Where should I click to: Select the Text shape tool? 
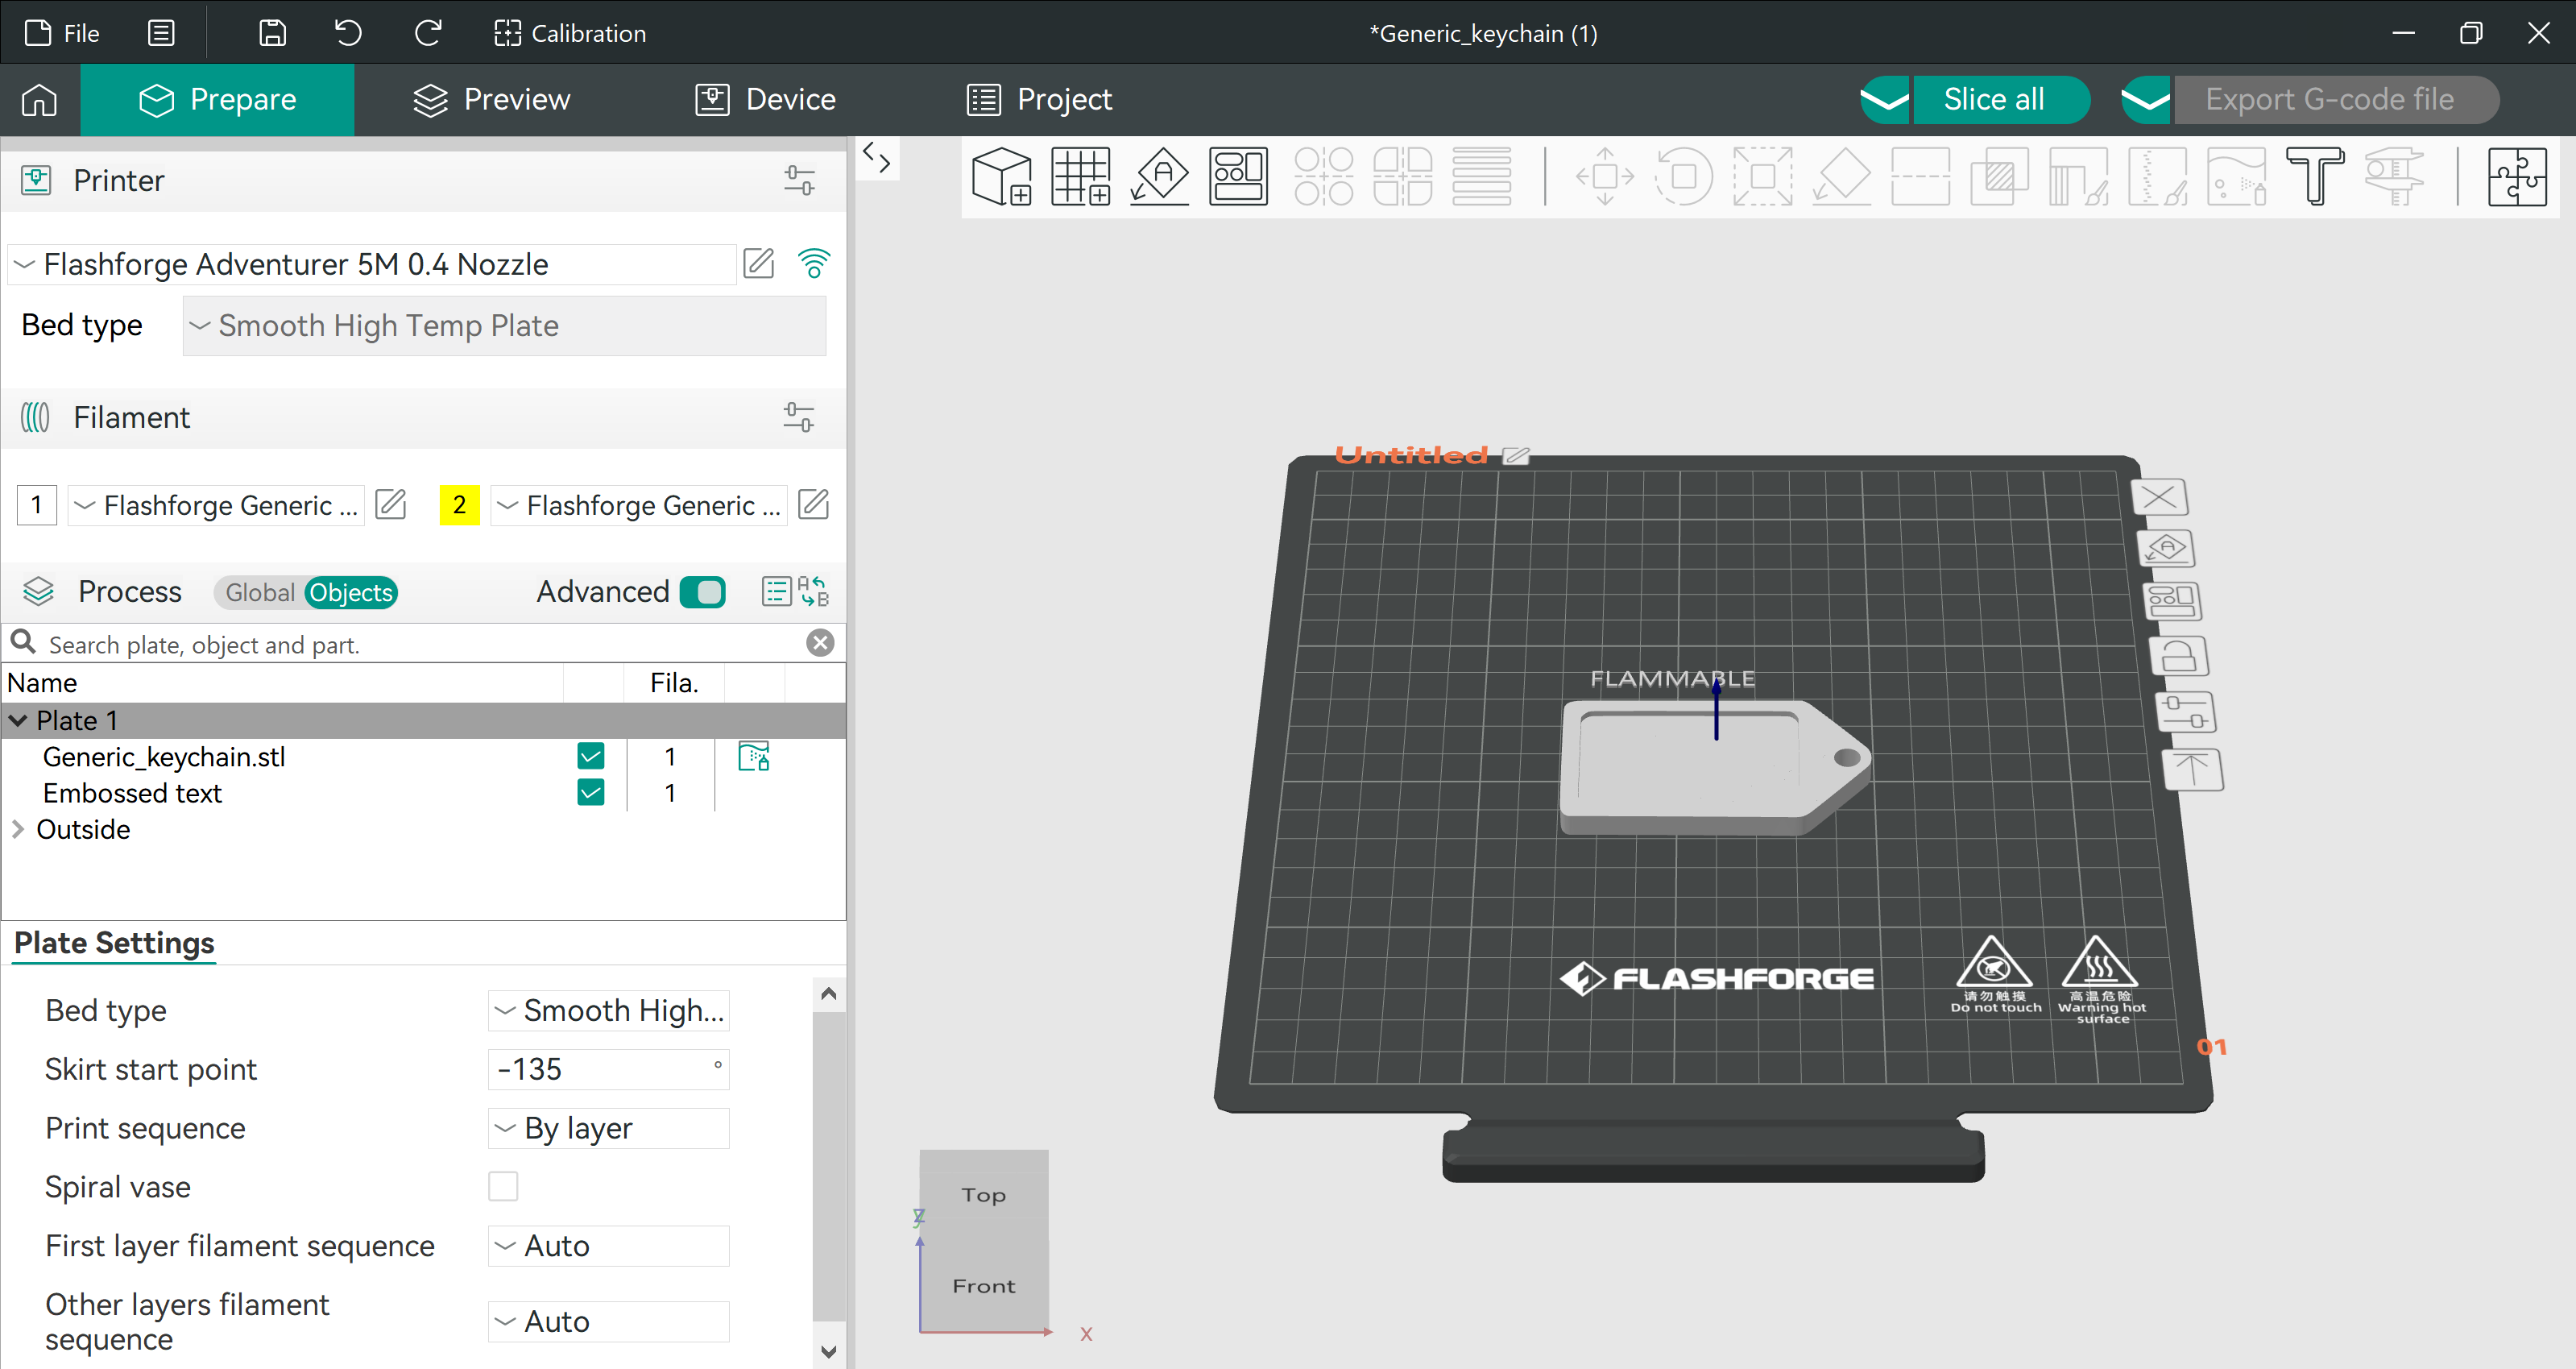click(x=2315, y=176)
